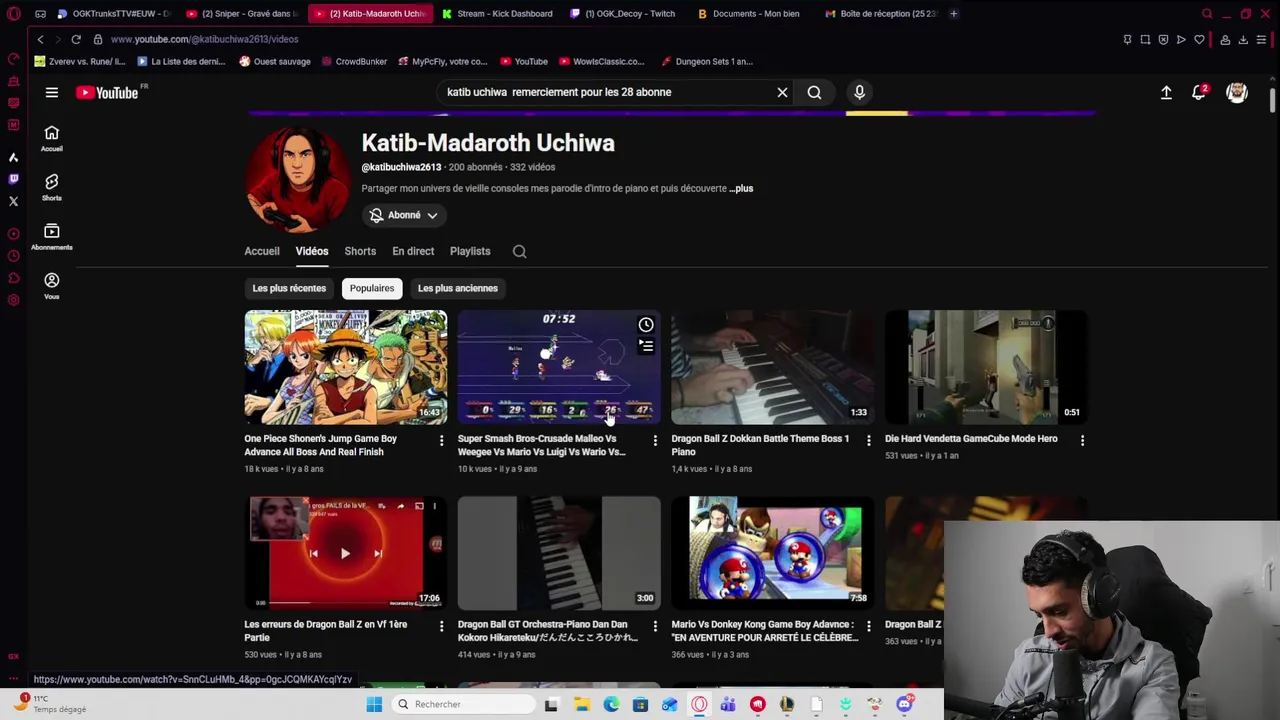1280x720 pixels.
Task: Open a new browser tab with plus
Action: click(x=953, y=13)
